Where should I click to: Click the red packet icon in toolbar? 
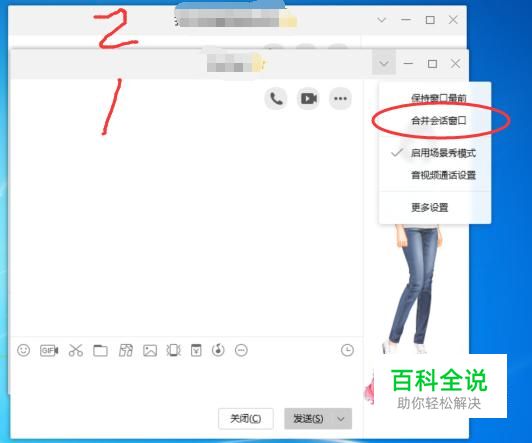(x=196, y=350)
